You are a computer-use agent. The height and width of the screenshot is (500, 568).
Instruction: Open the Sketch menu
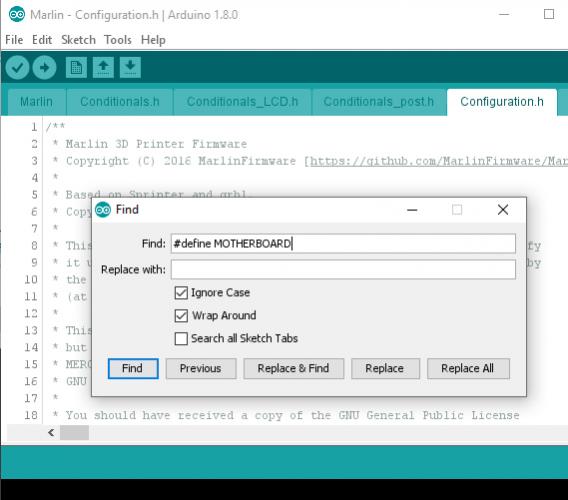click(x=79, y=39)
